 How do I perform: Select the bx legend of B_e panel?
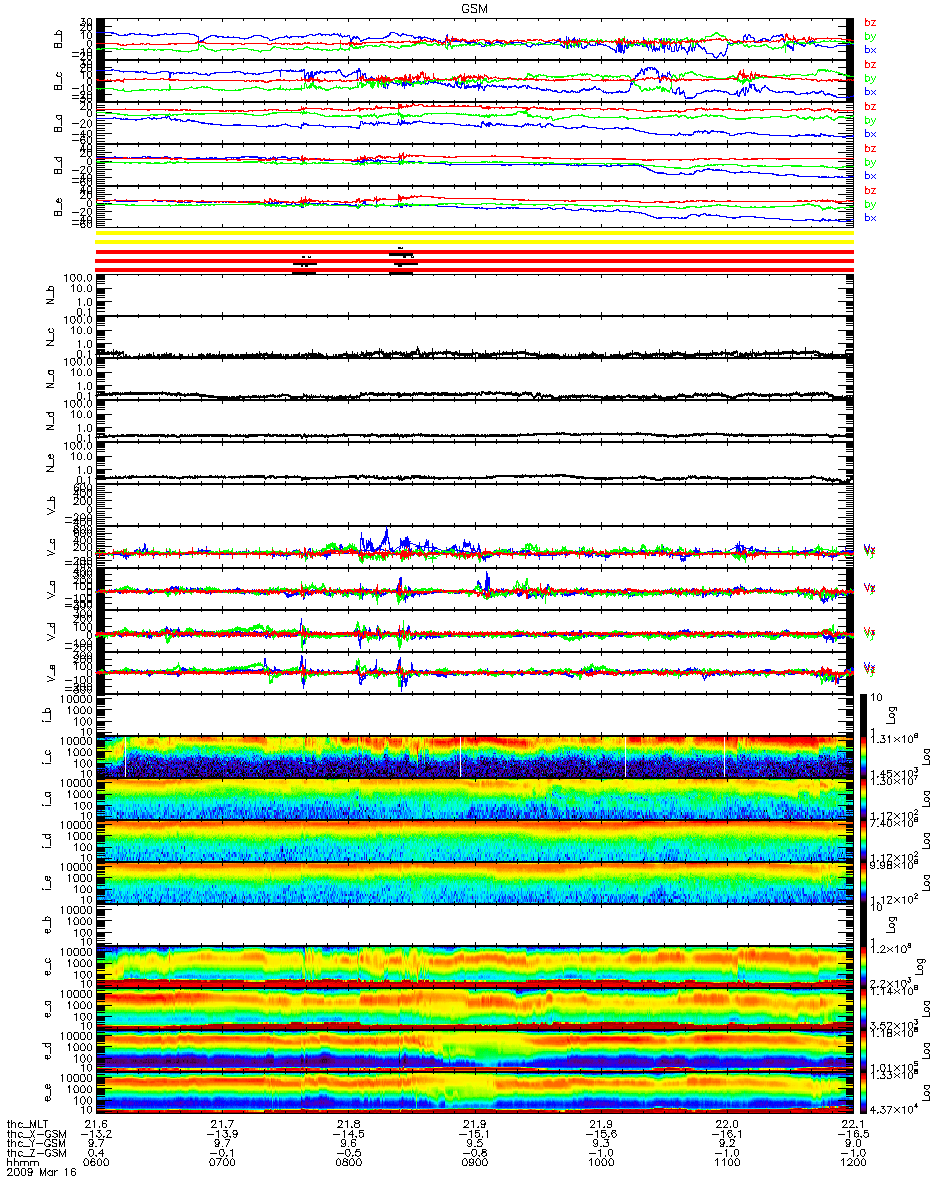point(869,217)
